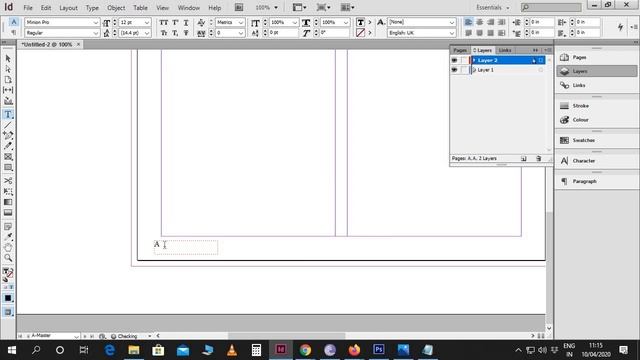Toggle visibility eye of Layer 2
Viewport: 640px width, 360px height.
pyautogui.click(x=454, y=60)
